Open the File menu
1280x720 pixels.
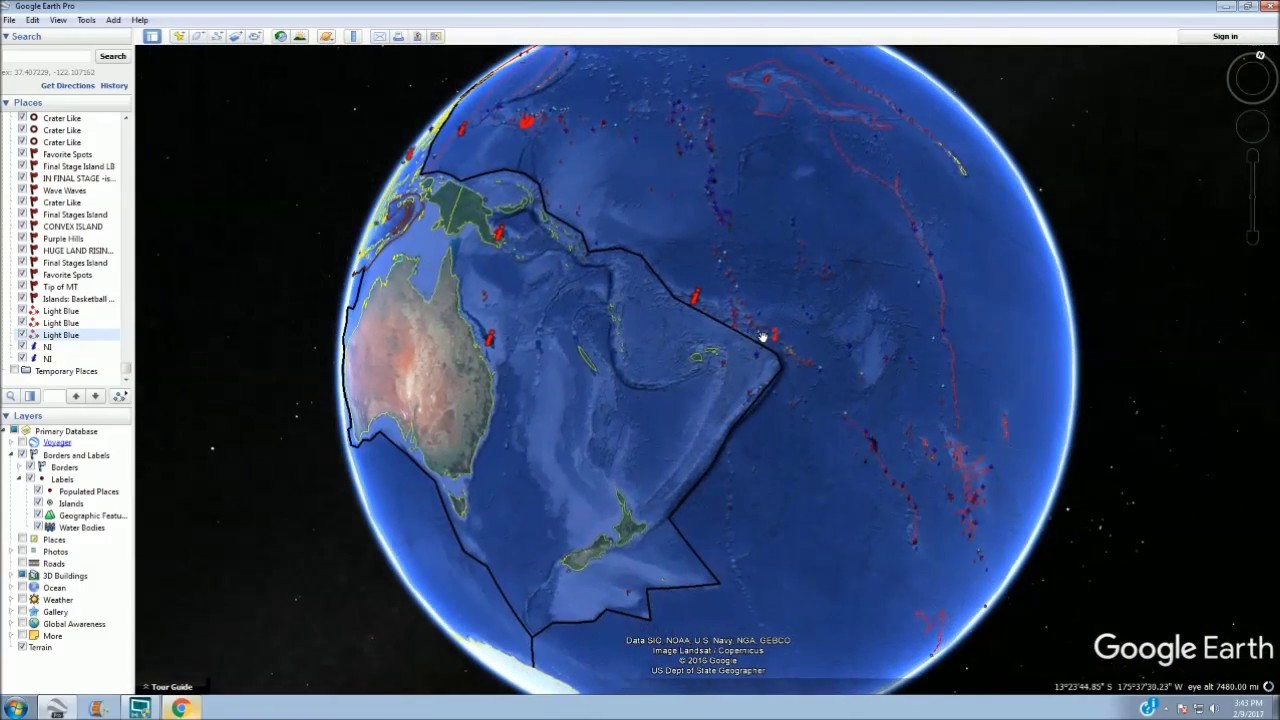click(9, 20)
